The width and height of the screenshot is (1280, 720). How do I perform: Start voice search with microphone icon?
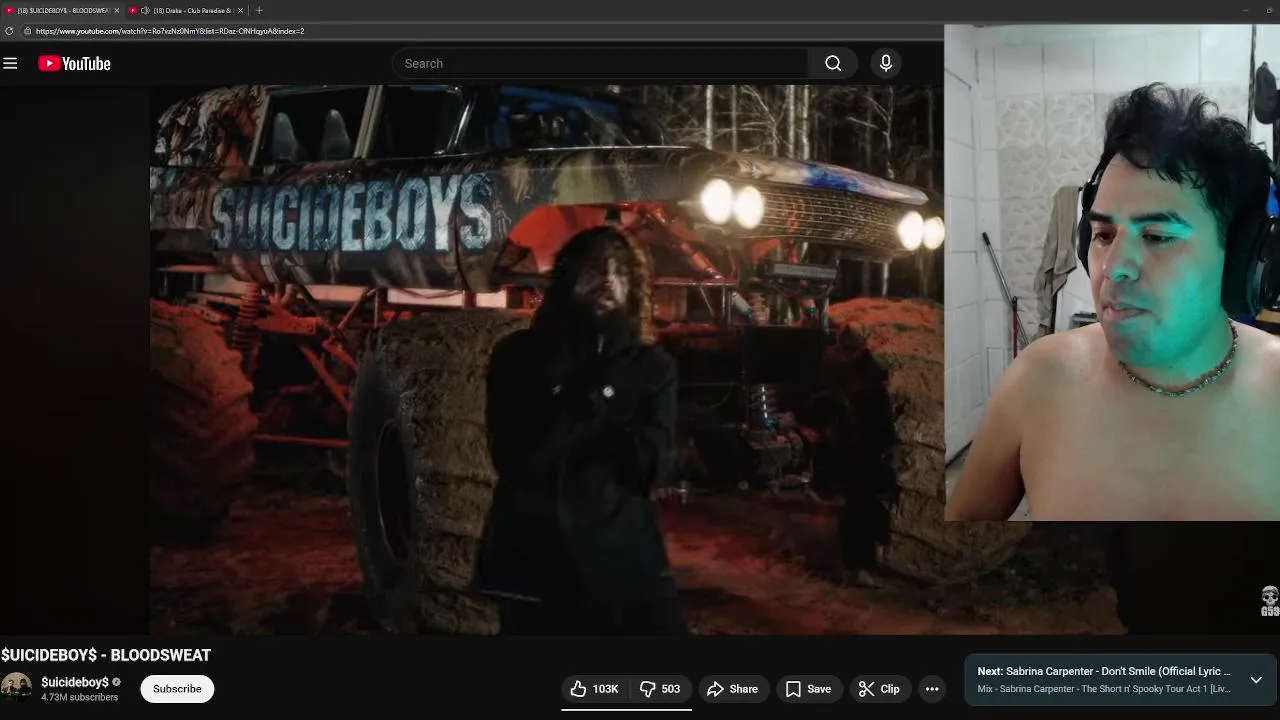[x=885, y=63]
